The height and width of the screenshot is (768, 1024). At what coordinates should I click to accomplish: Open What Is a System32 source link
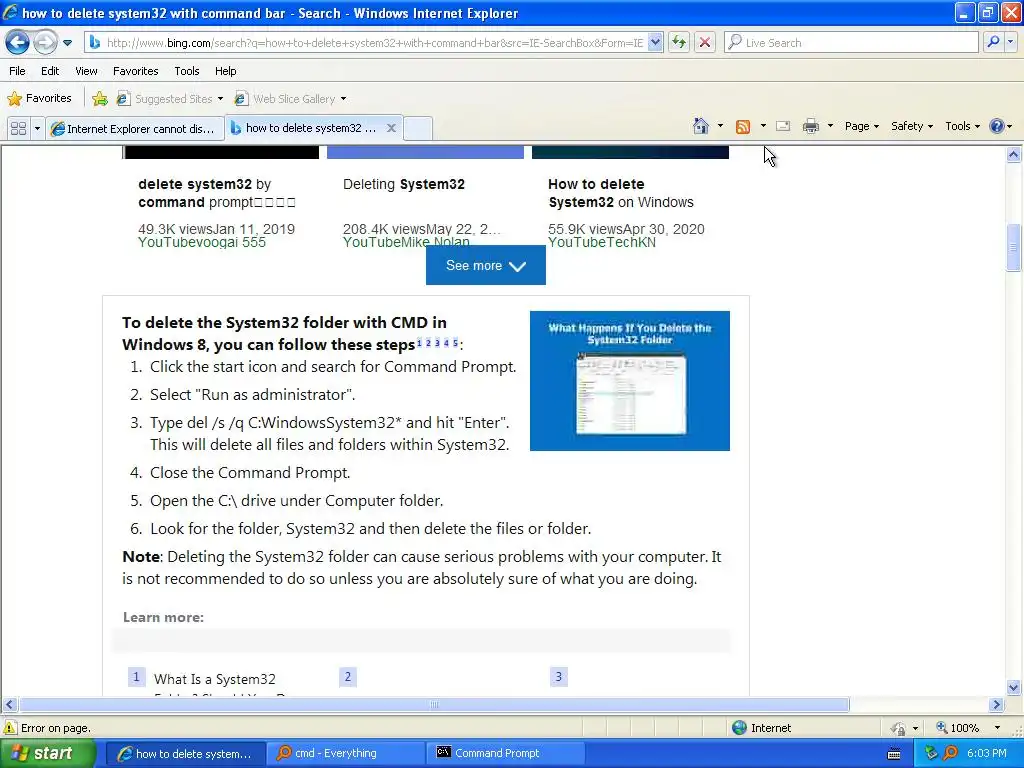(x=215, y=679)
